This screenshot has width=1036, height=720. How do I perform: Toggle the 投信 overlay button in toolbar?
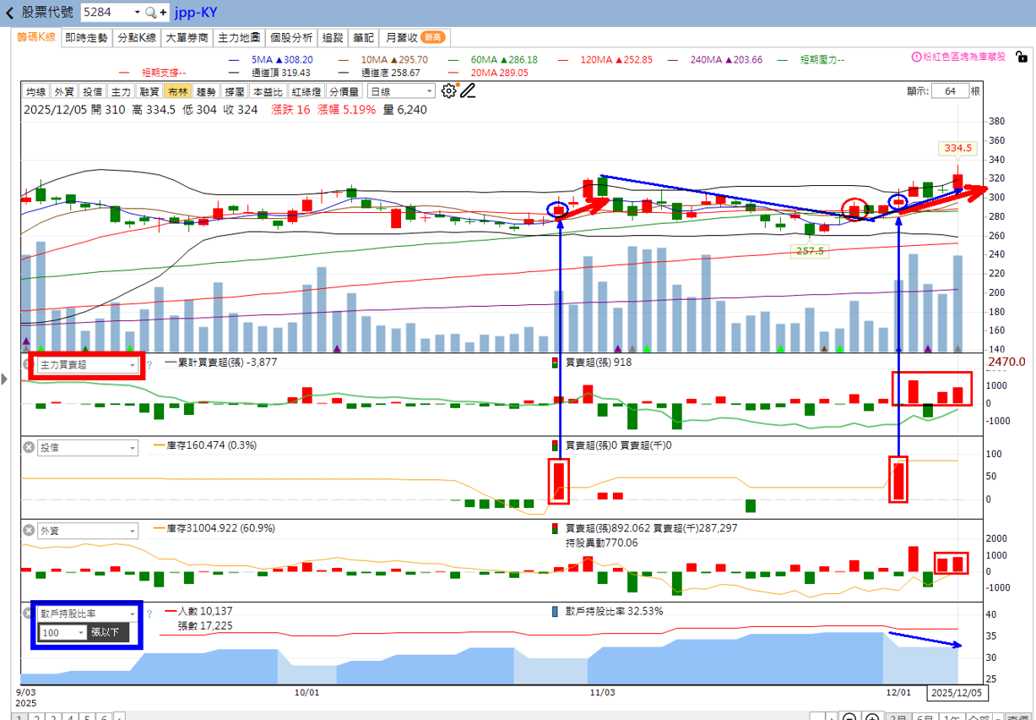(92, 92)
